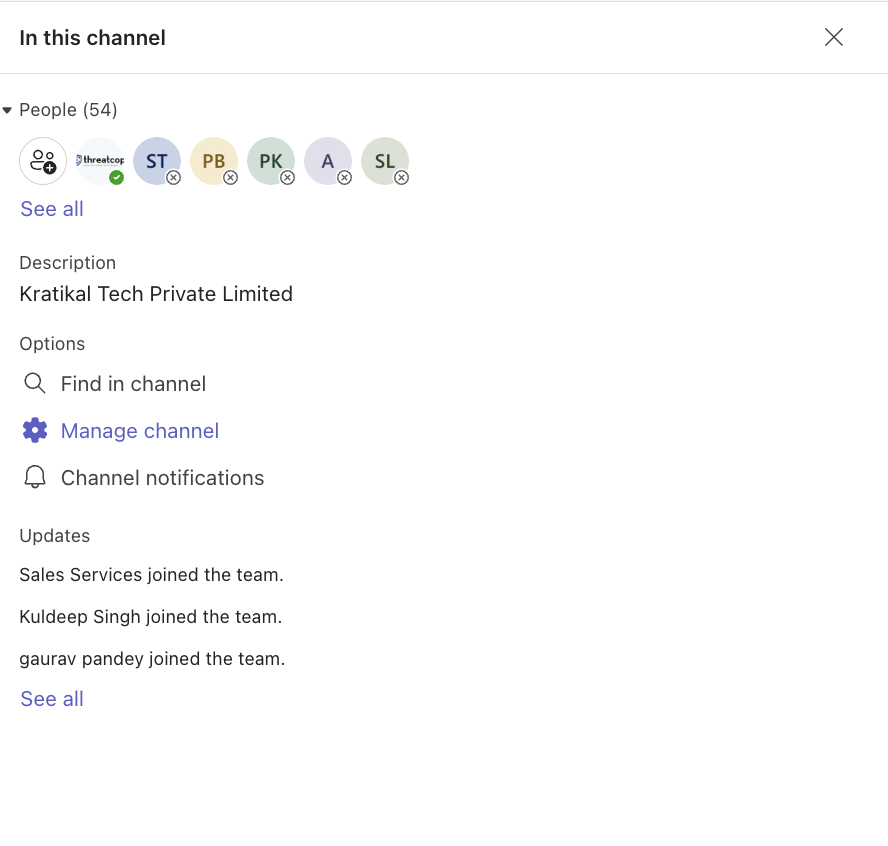
Task: Open the SL member avatar
Action: (x=385, y=161)
